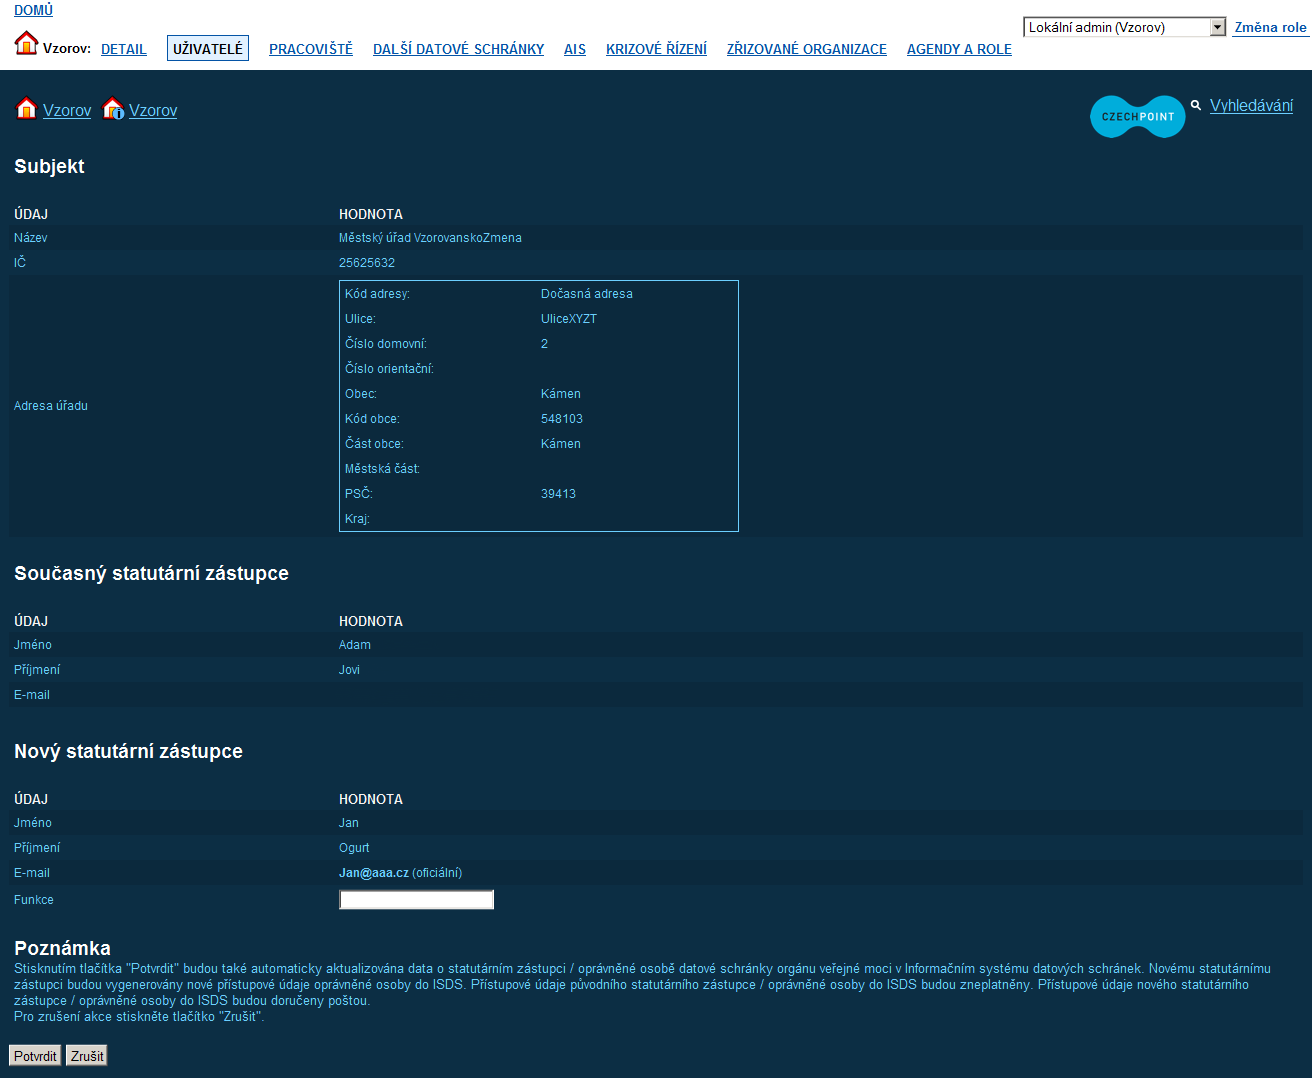The width and height of the screenshot is (1312, 1078).
Task: Click the Czech POINT logo
Action: pyautogui.click(x=1137, y=117)
